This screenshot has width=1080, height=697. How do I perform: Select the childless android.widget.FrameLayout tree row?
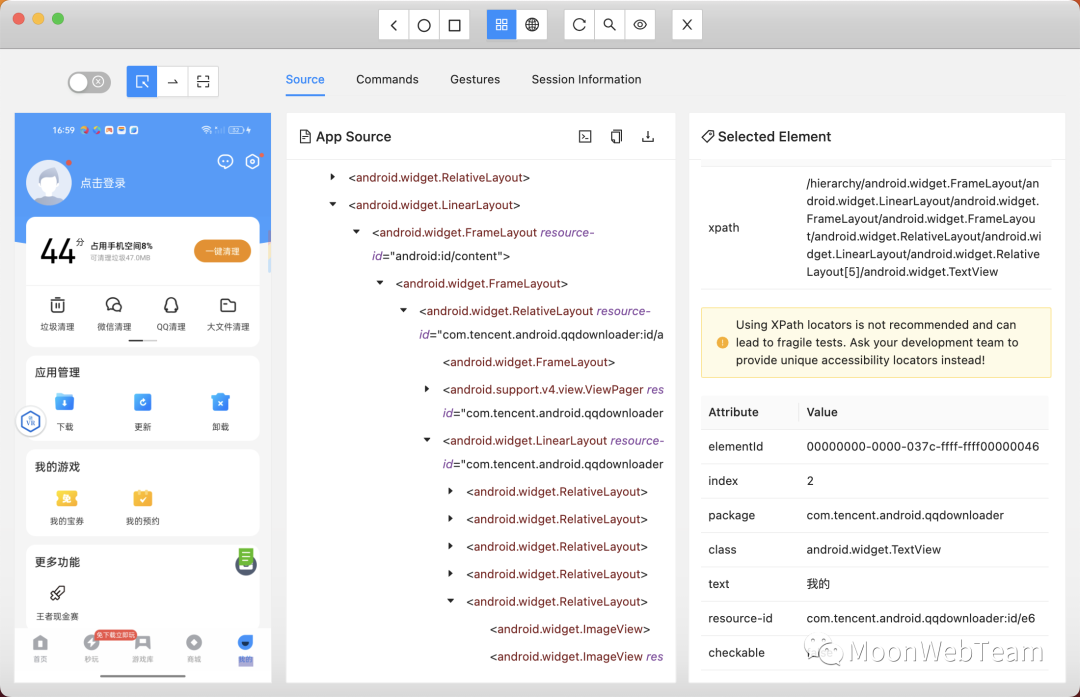(528, 362)
